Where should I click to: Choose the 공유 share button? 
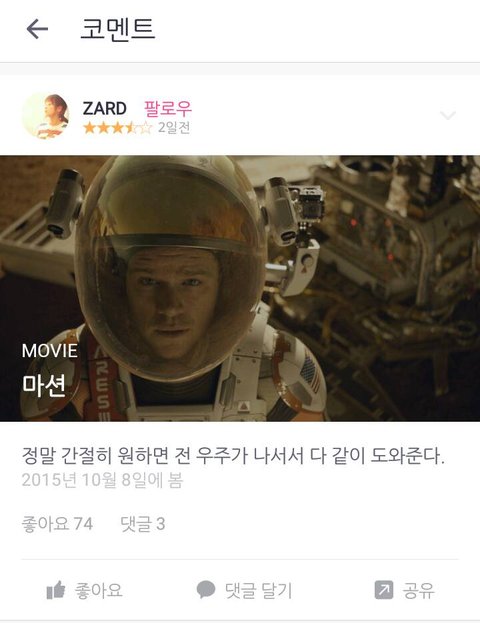(419, 590)
